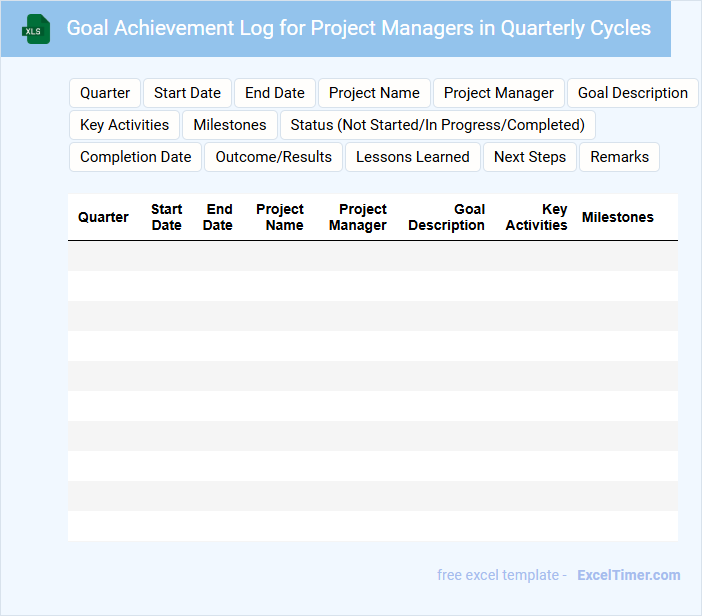Choose the Outcome/Results tag
Image resolution: width=702 pixels, height=616 pixels.
[273, 157]
